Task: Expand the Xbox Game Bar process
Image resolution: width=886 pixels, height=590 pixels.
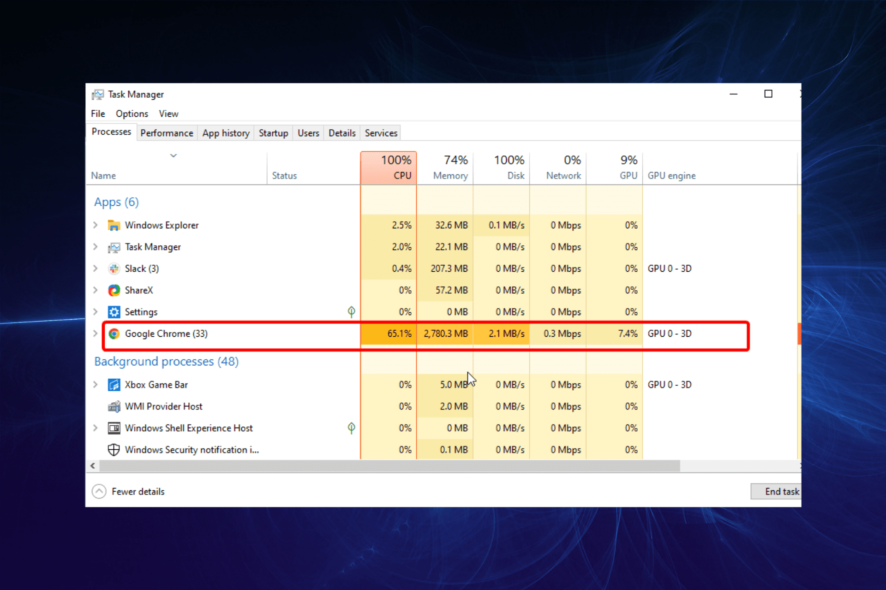Action: (x=95, y=384)
